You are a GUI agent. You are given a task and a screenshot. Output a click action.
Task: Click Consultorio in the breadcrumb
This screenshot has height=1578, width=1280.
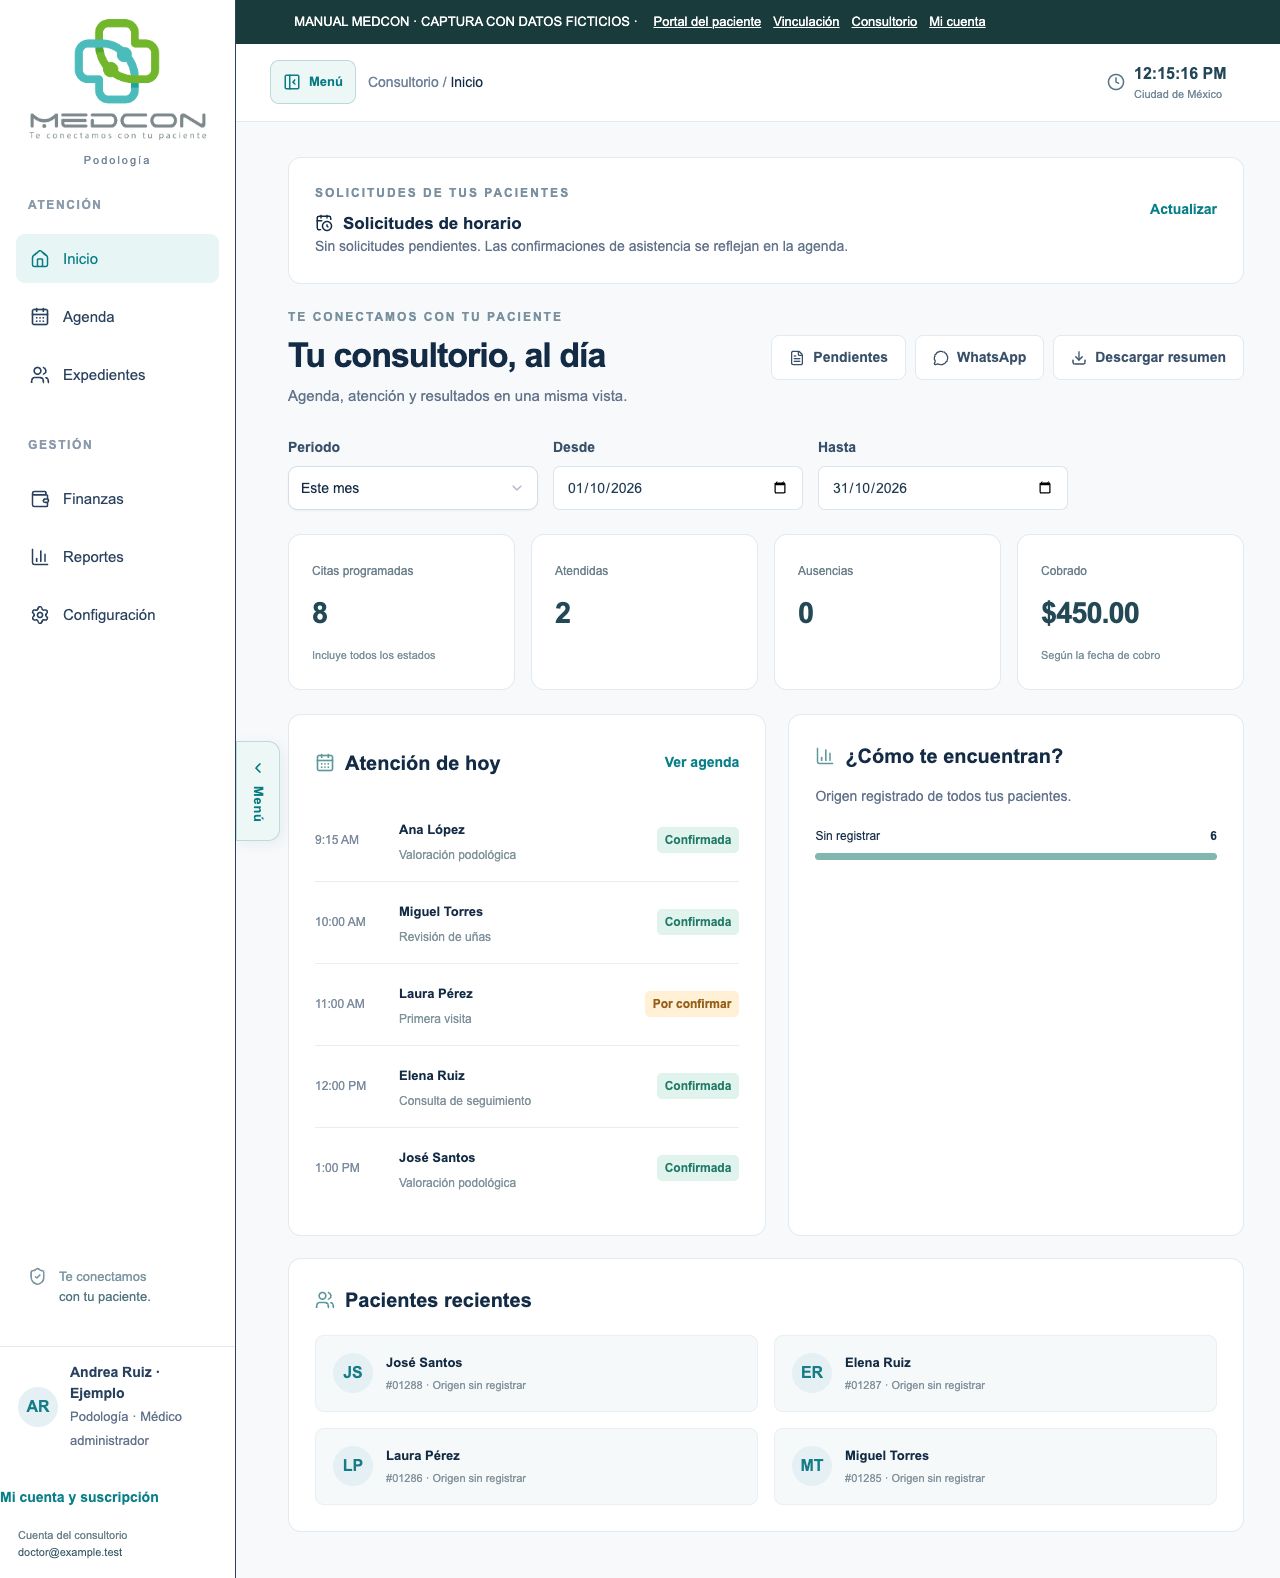click(403, 82)
